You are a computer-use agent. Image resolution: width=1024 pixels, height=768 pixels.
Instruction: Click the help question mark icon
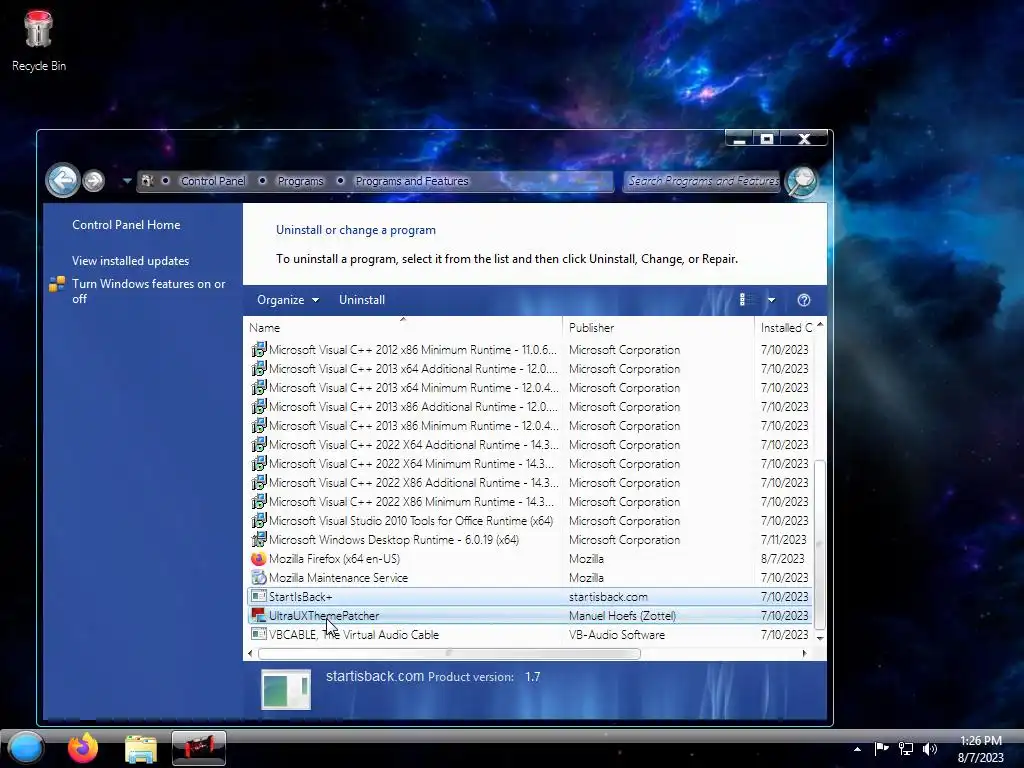click(804, 300)
